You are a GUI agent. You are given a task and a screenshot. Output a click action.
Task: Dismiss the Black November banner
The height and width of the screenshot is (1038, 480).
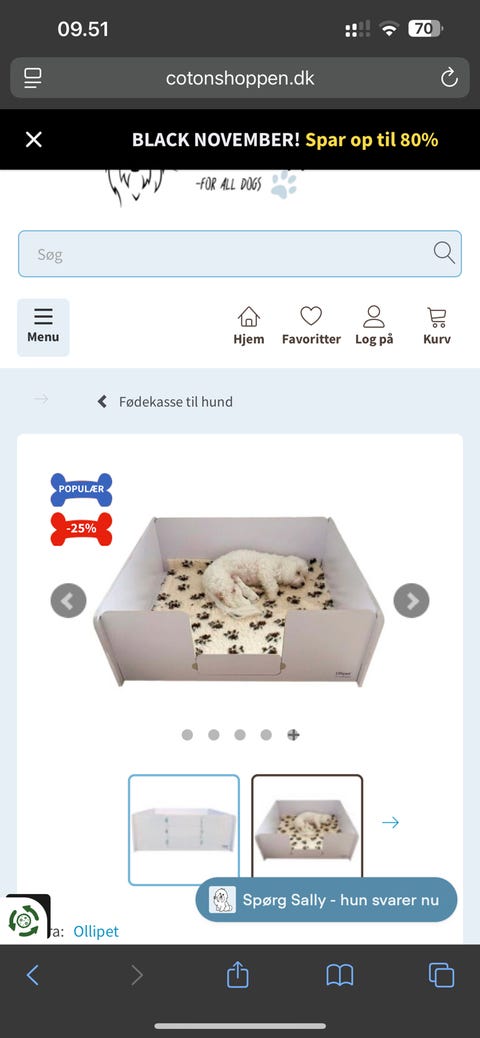click(x=34, y=140)
